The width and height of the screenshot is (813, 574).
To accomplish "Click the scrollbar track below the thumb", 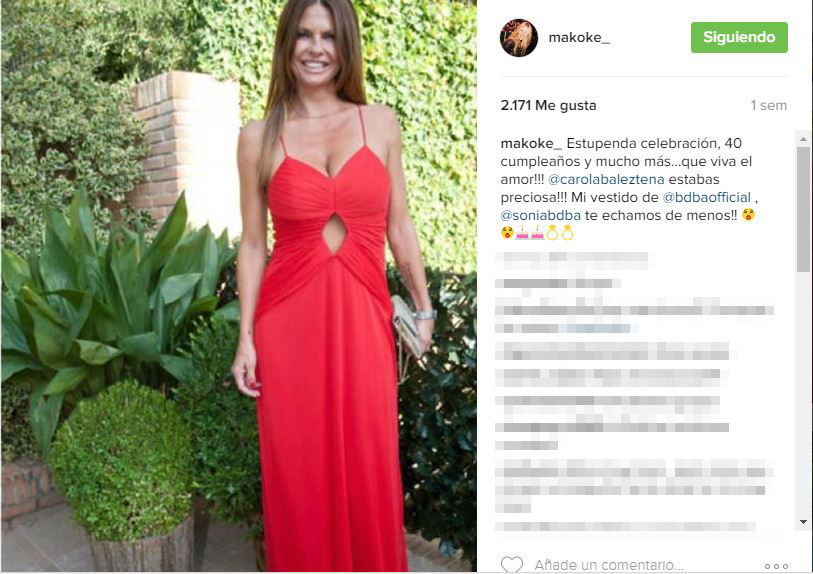I will pyautogui.click(x=803, y=393).
